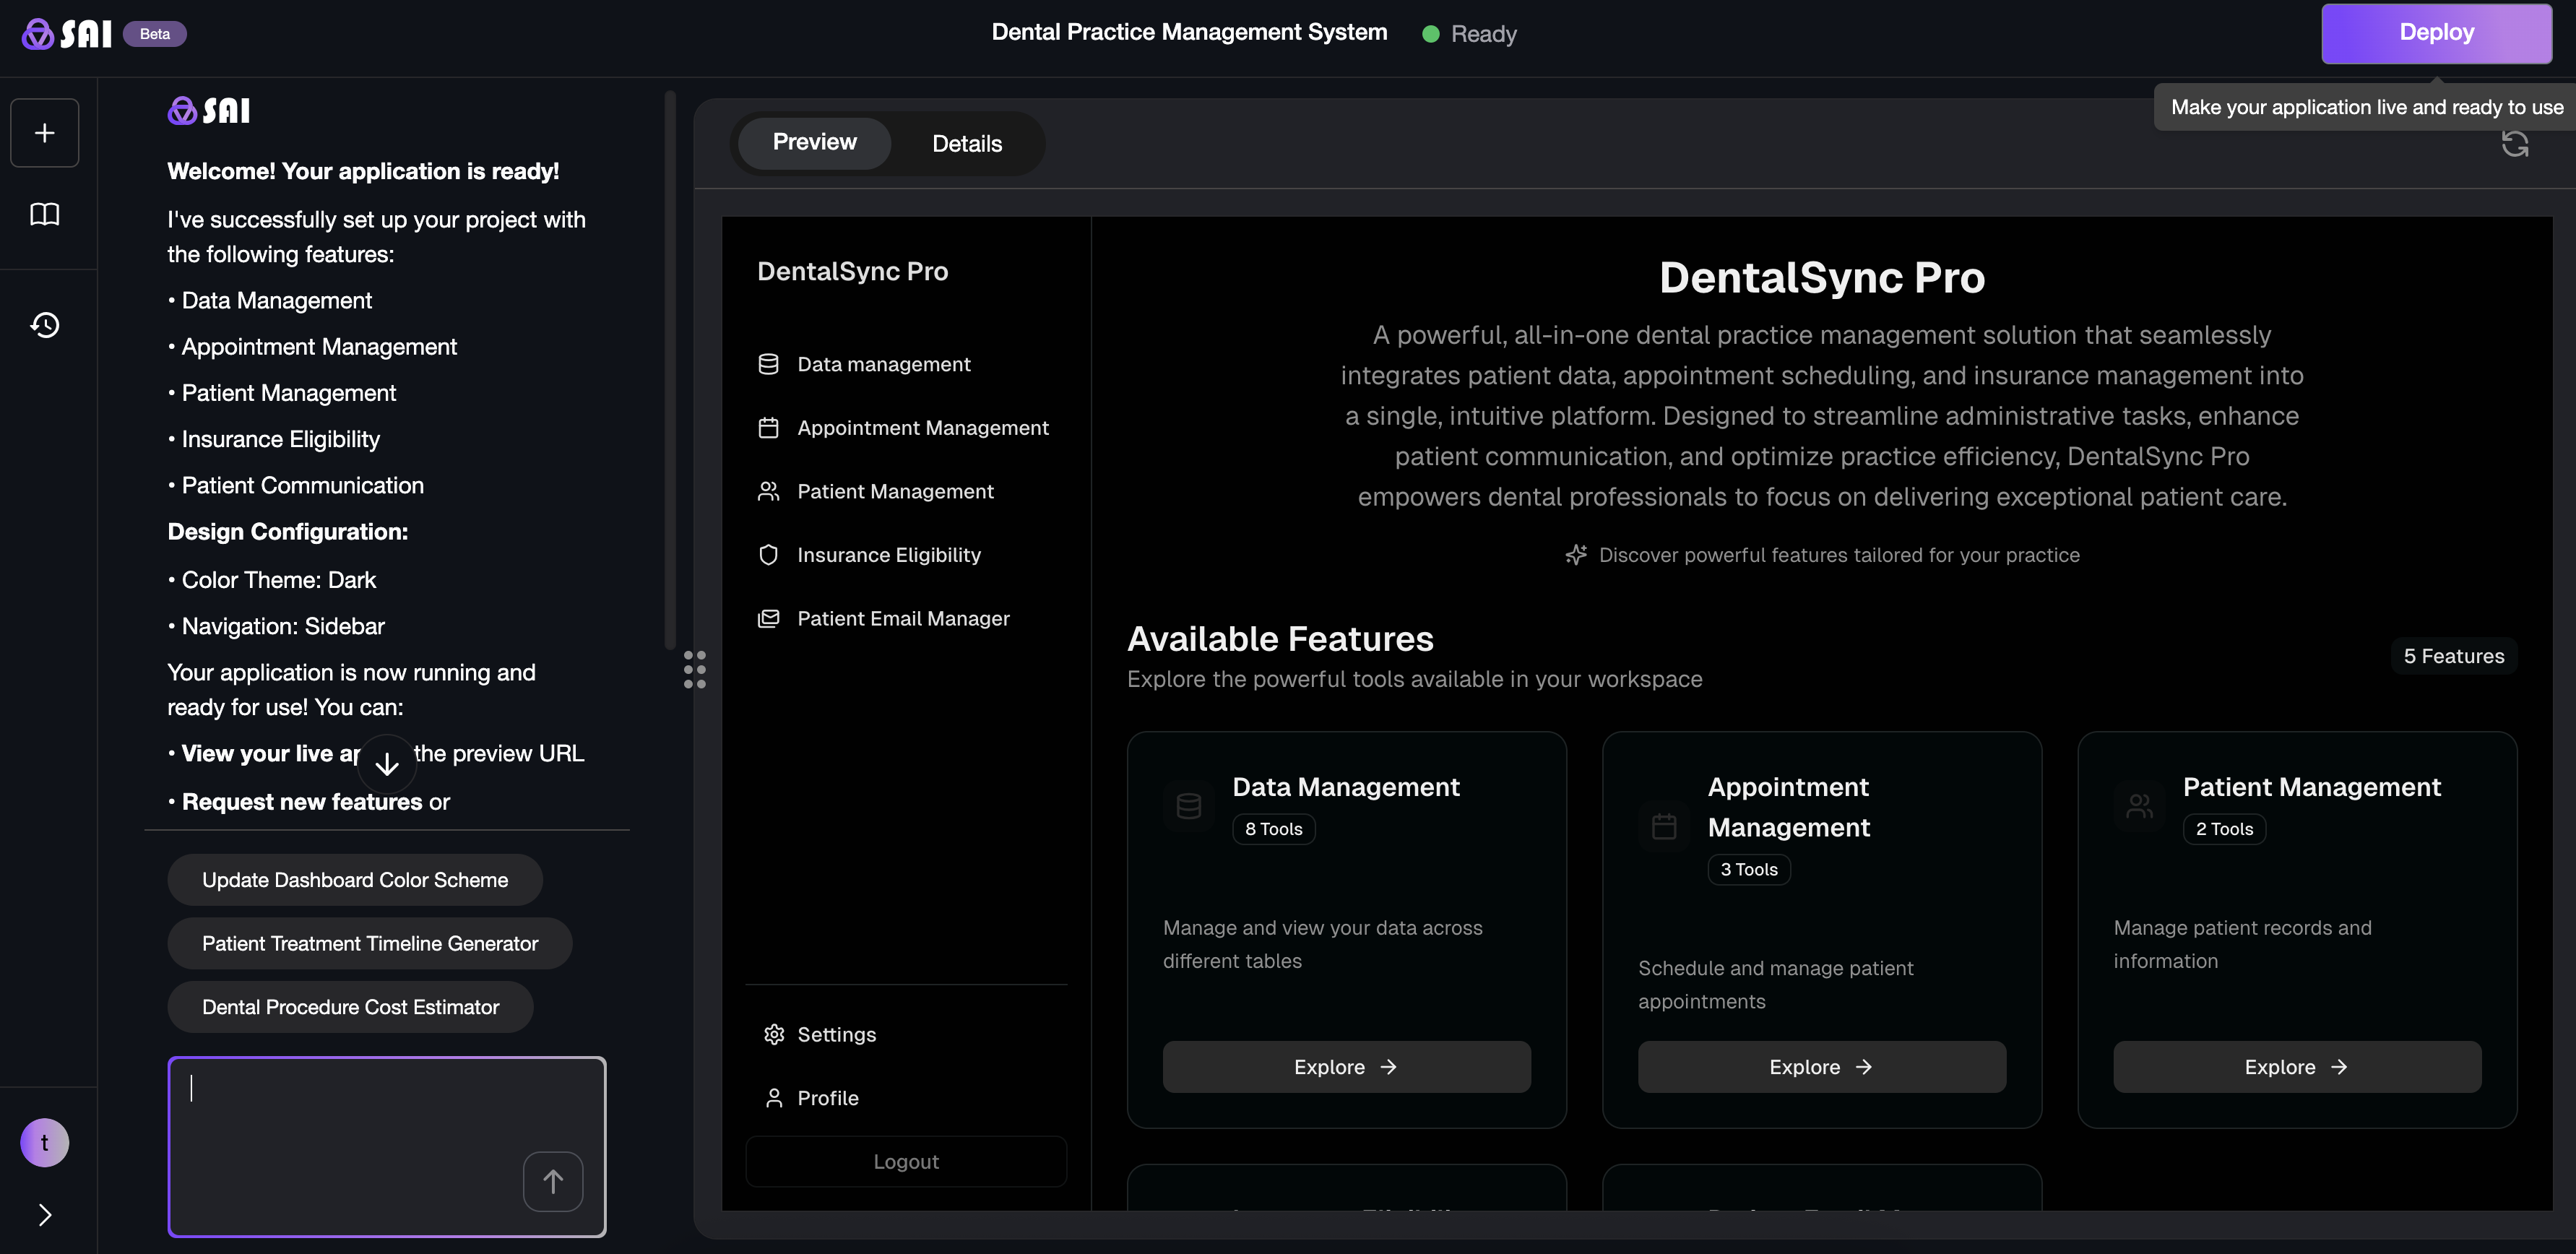Click the panel resize drag handle
The height and width of the screenshot is (1254, 2576).
point(694,669)
